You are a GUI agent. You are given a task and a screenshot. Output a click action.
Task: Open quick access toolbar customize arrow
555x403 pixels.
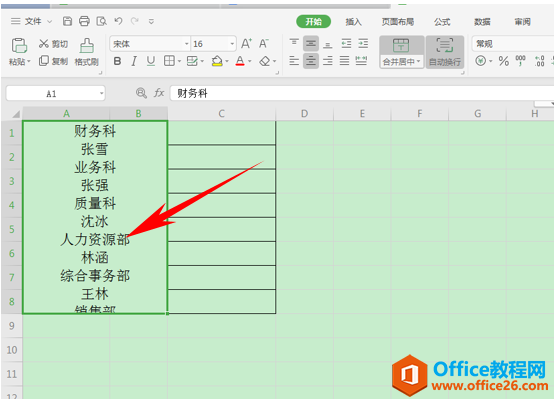coord(151,22)
